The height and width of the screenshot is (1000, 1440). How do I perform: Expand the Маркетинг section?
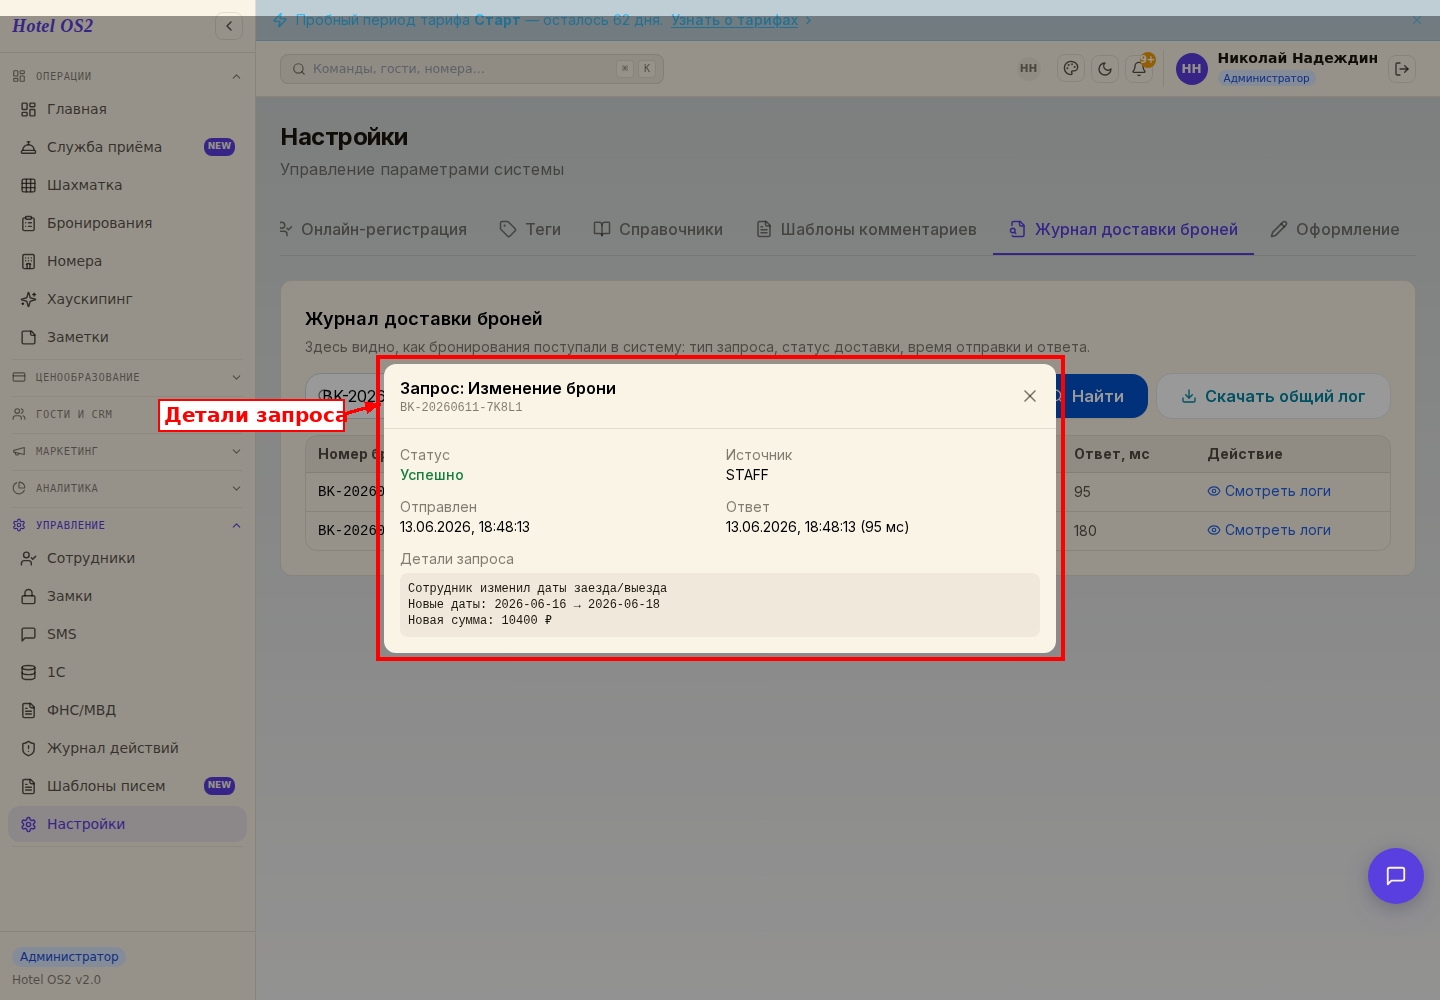(127, 451)
